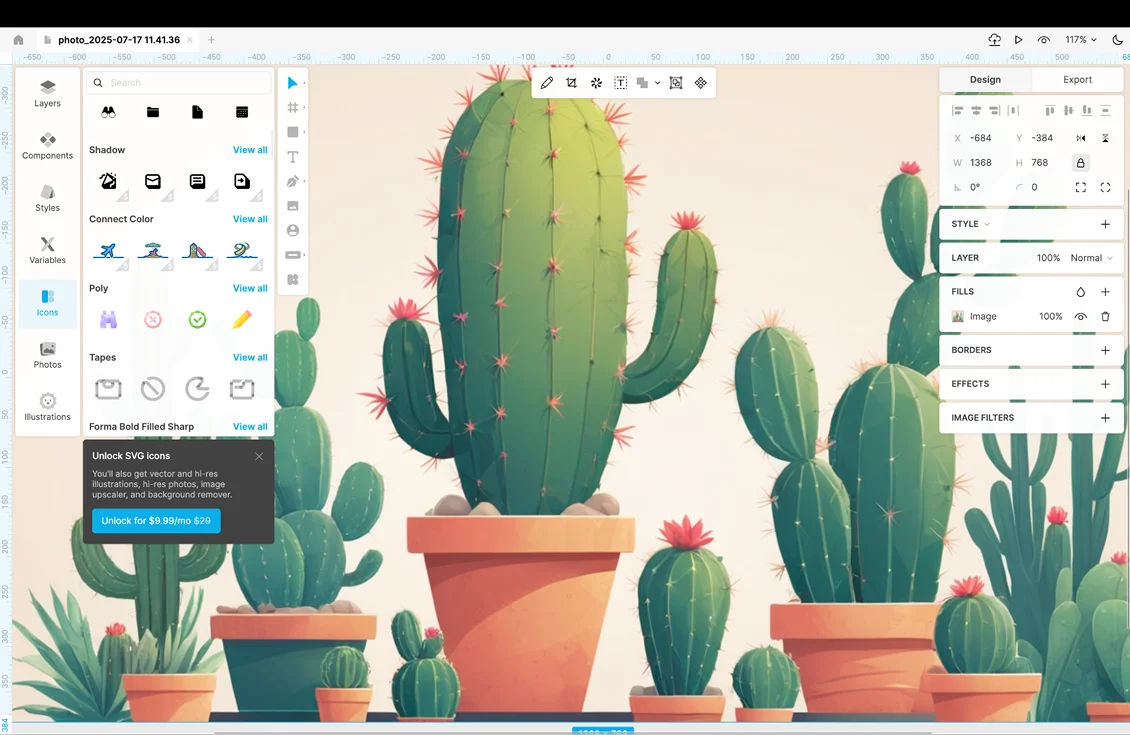
Task: Click the Avatar tool icon
Action: click(293, 231)
